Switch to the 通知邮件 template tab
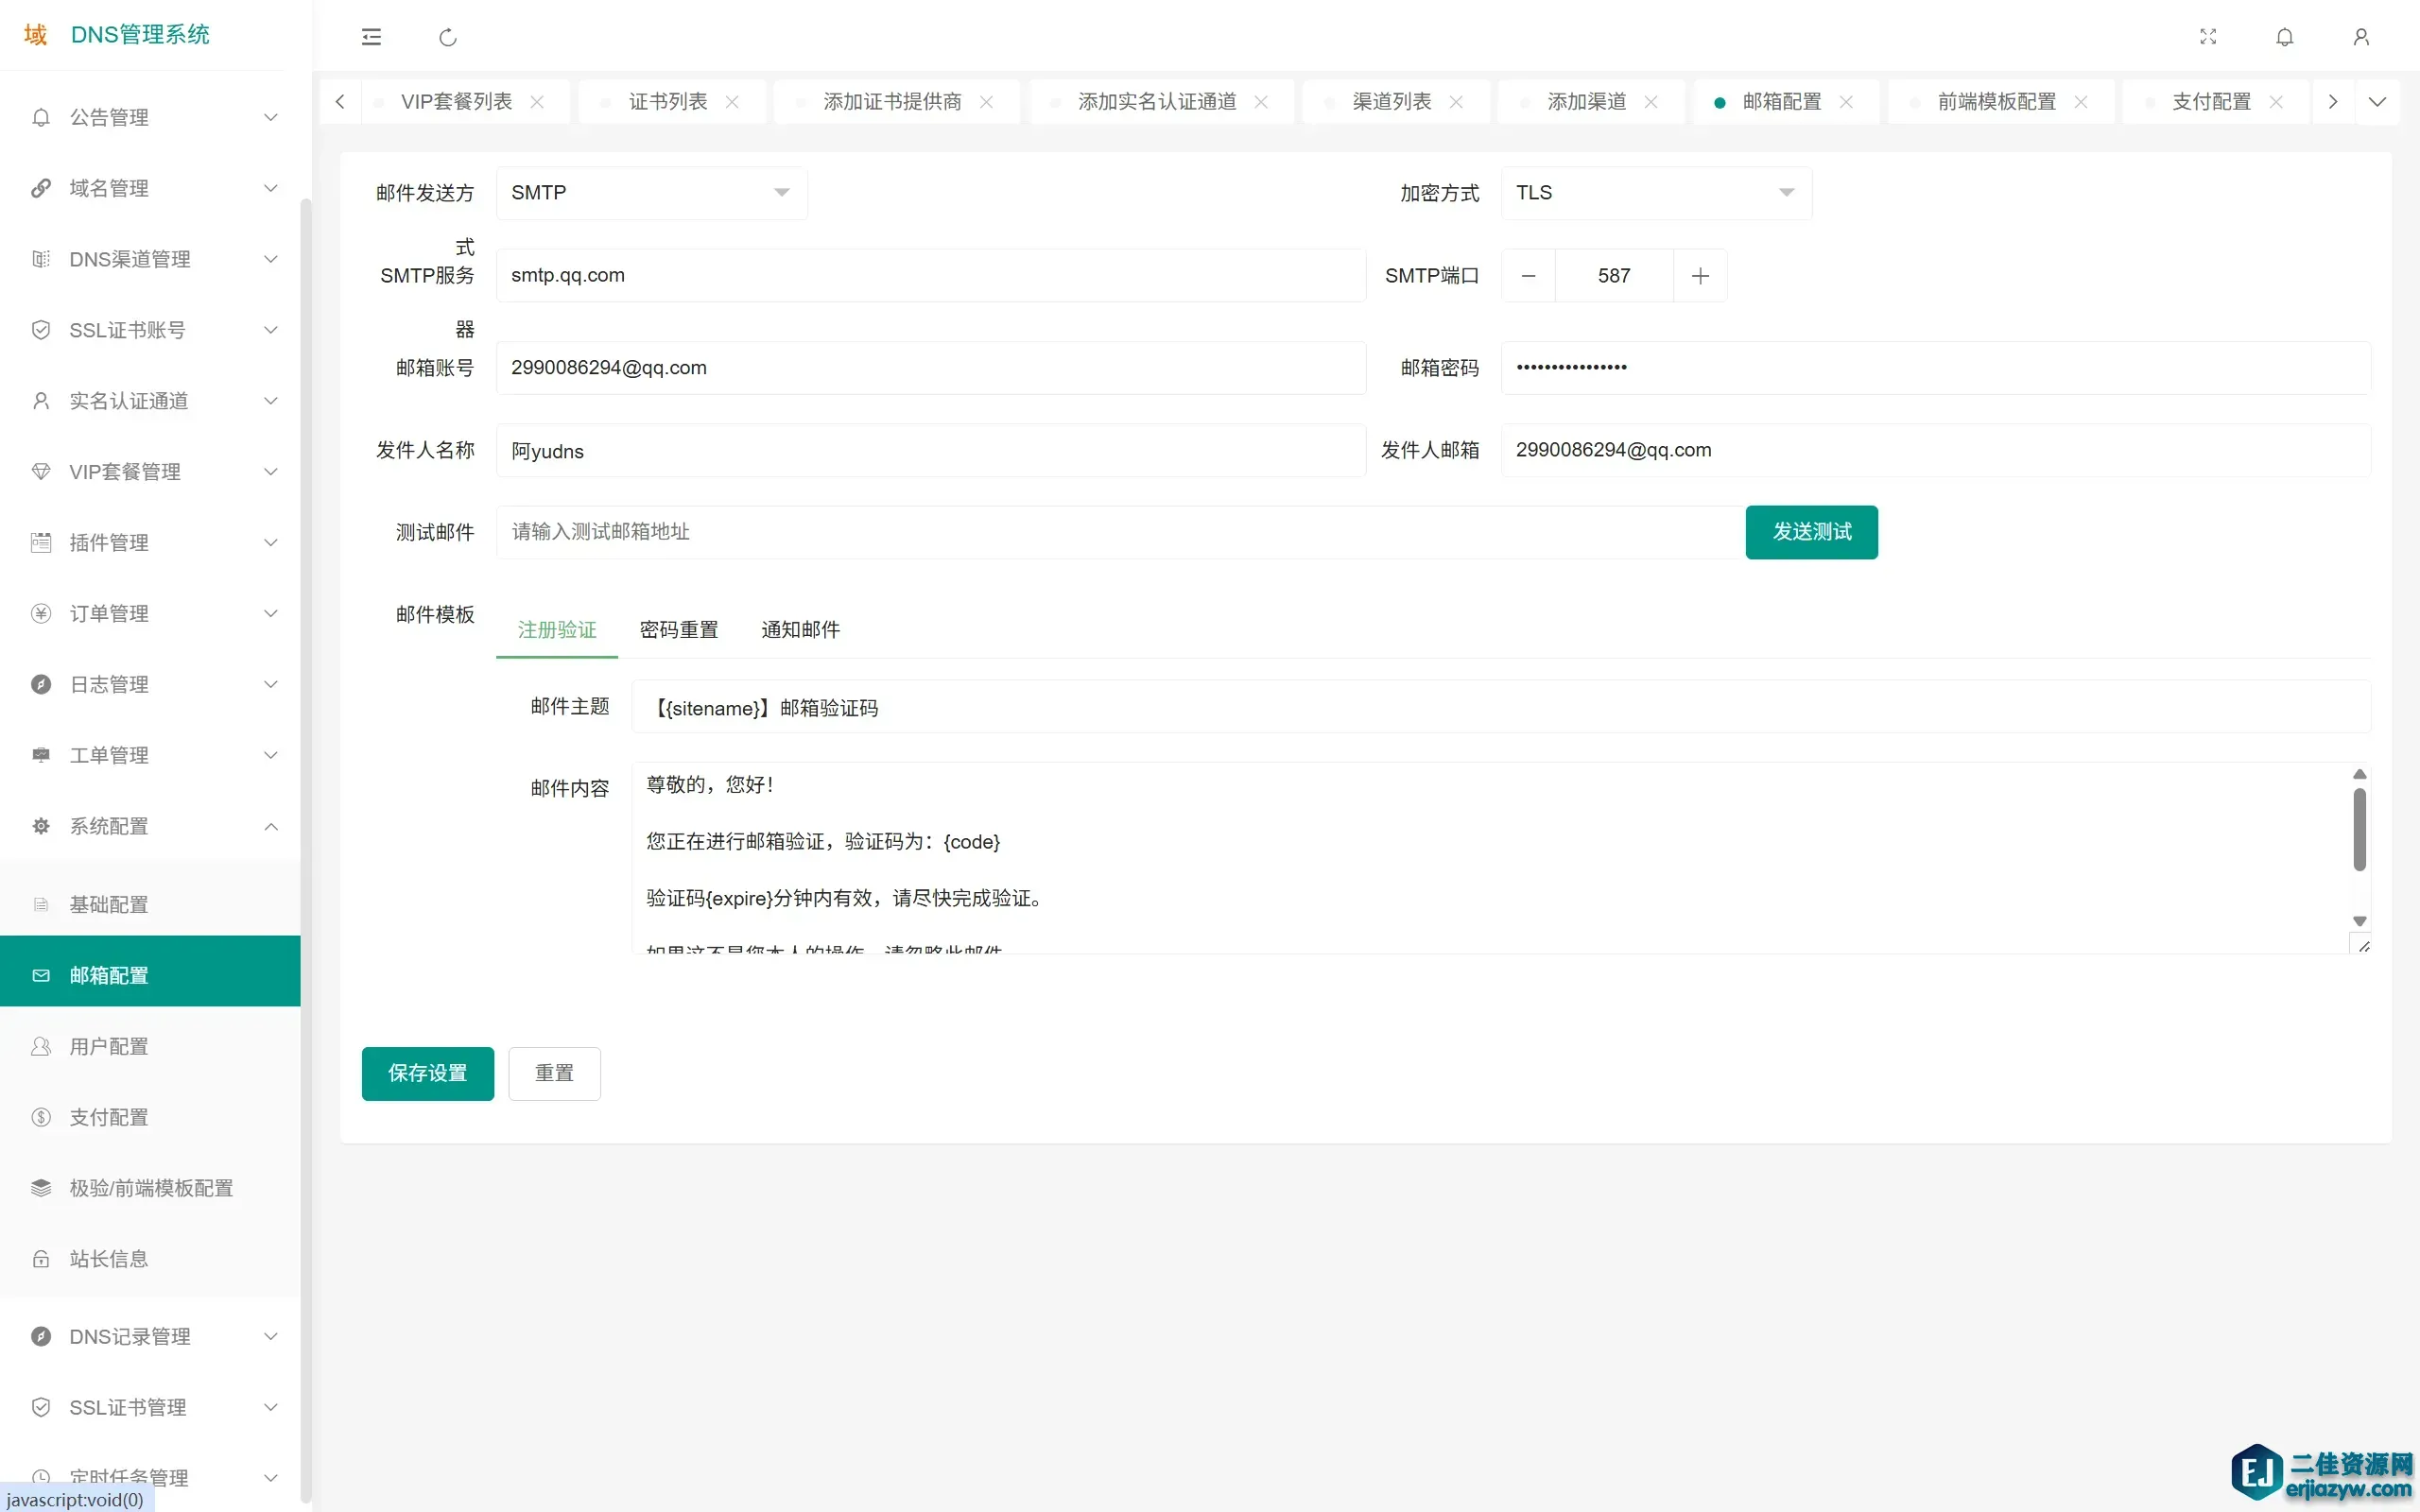 800,630
